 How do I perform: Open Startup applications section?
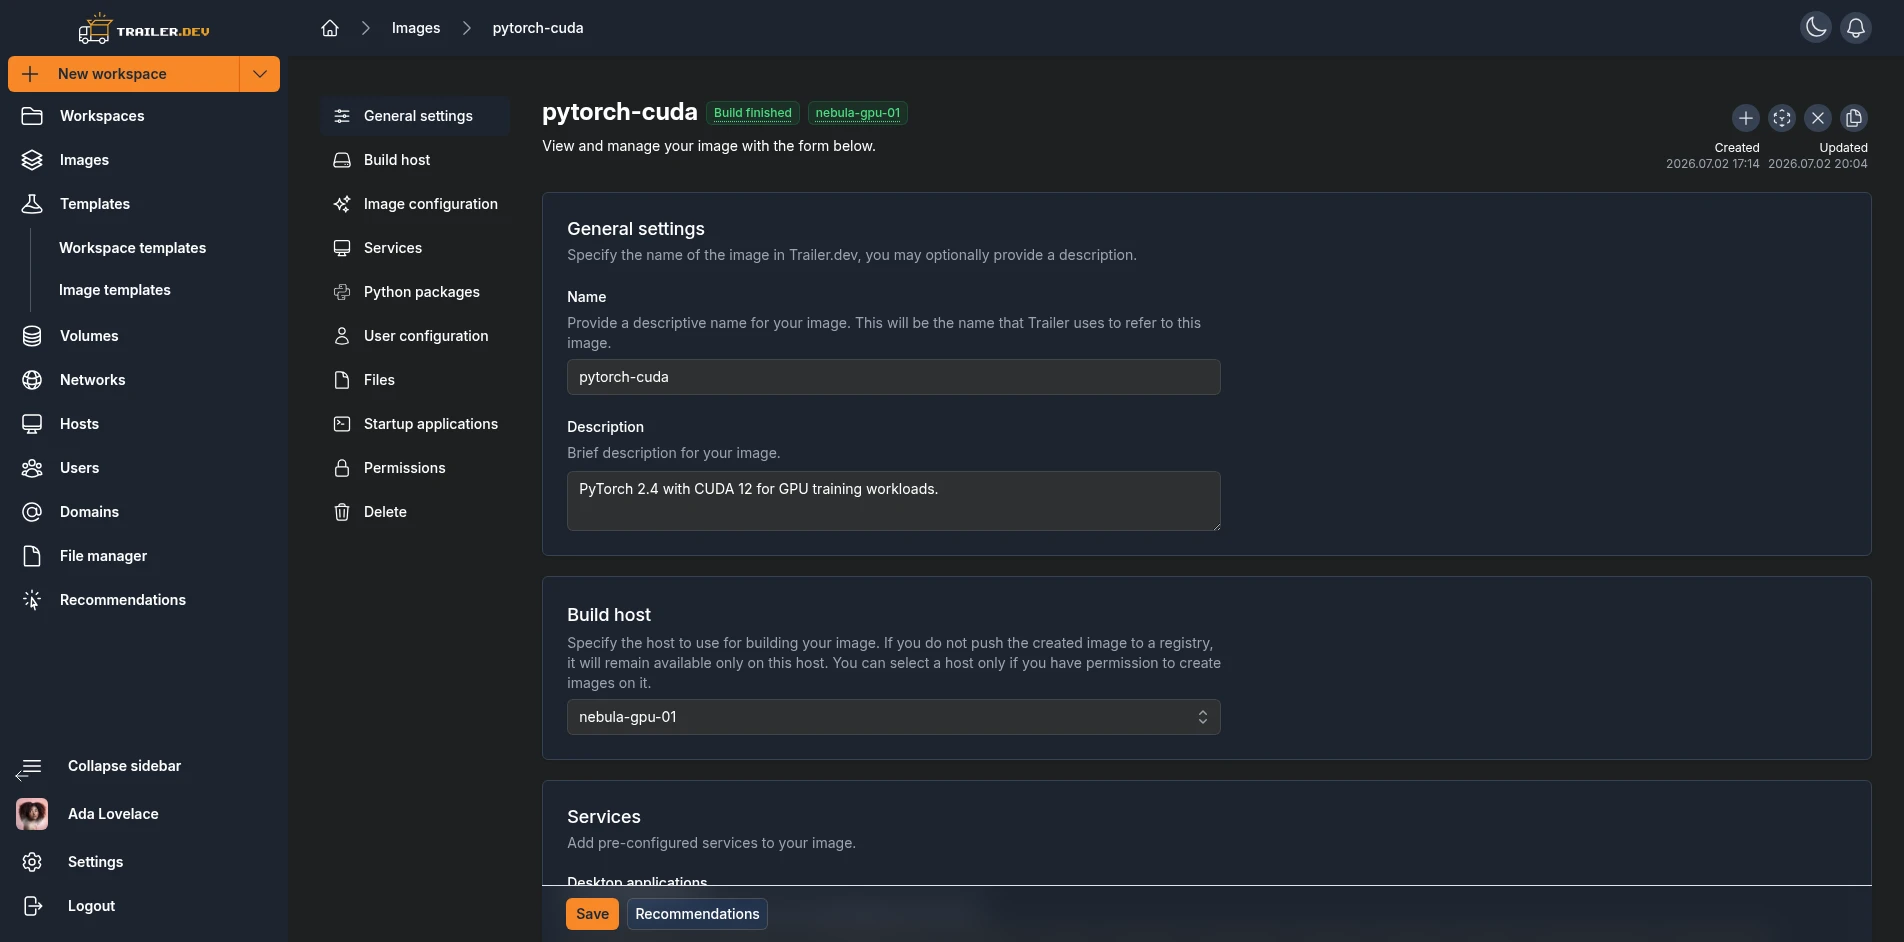coord(416,424)
